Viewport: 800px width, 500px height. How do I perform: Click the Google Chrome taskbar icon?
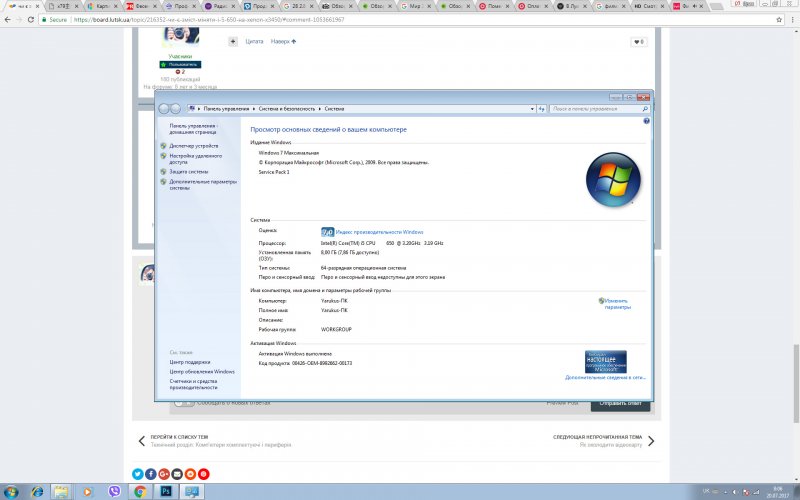140,491
